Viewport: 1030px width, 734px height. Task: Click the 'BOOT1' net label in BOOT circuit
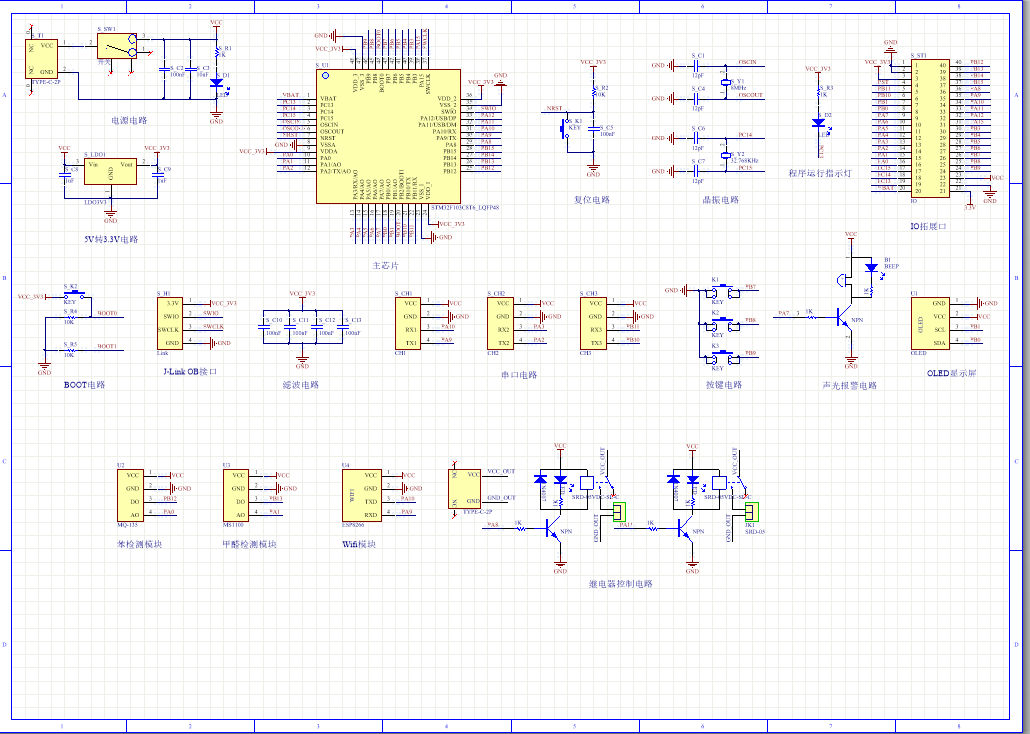pos(108,346)
